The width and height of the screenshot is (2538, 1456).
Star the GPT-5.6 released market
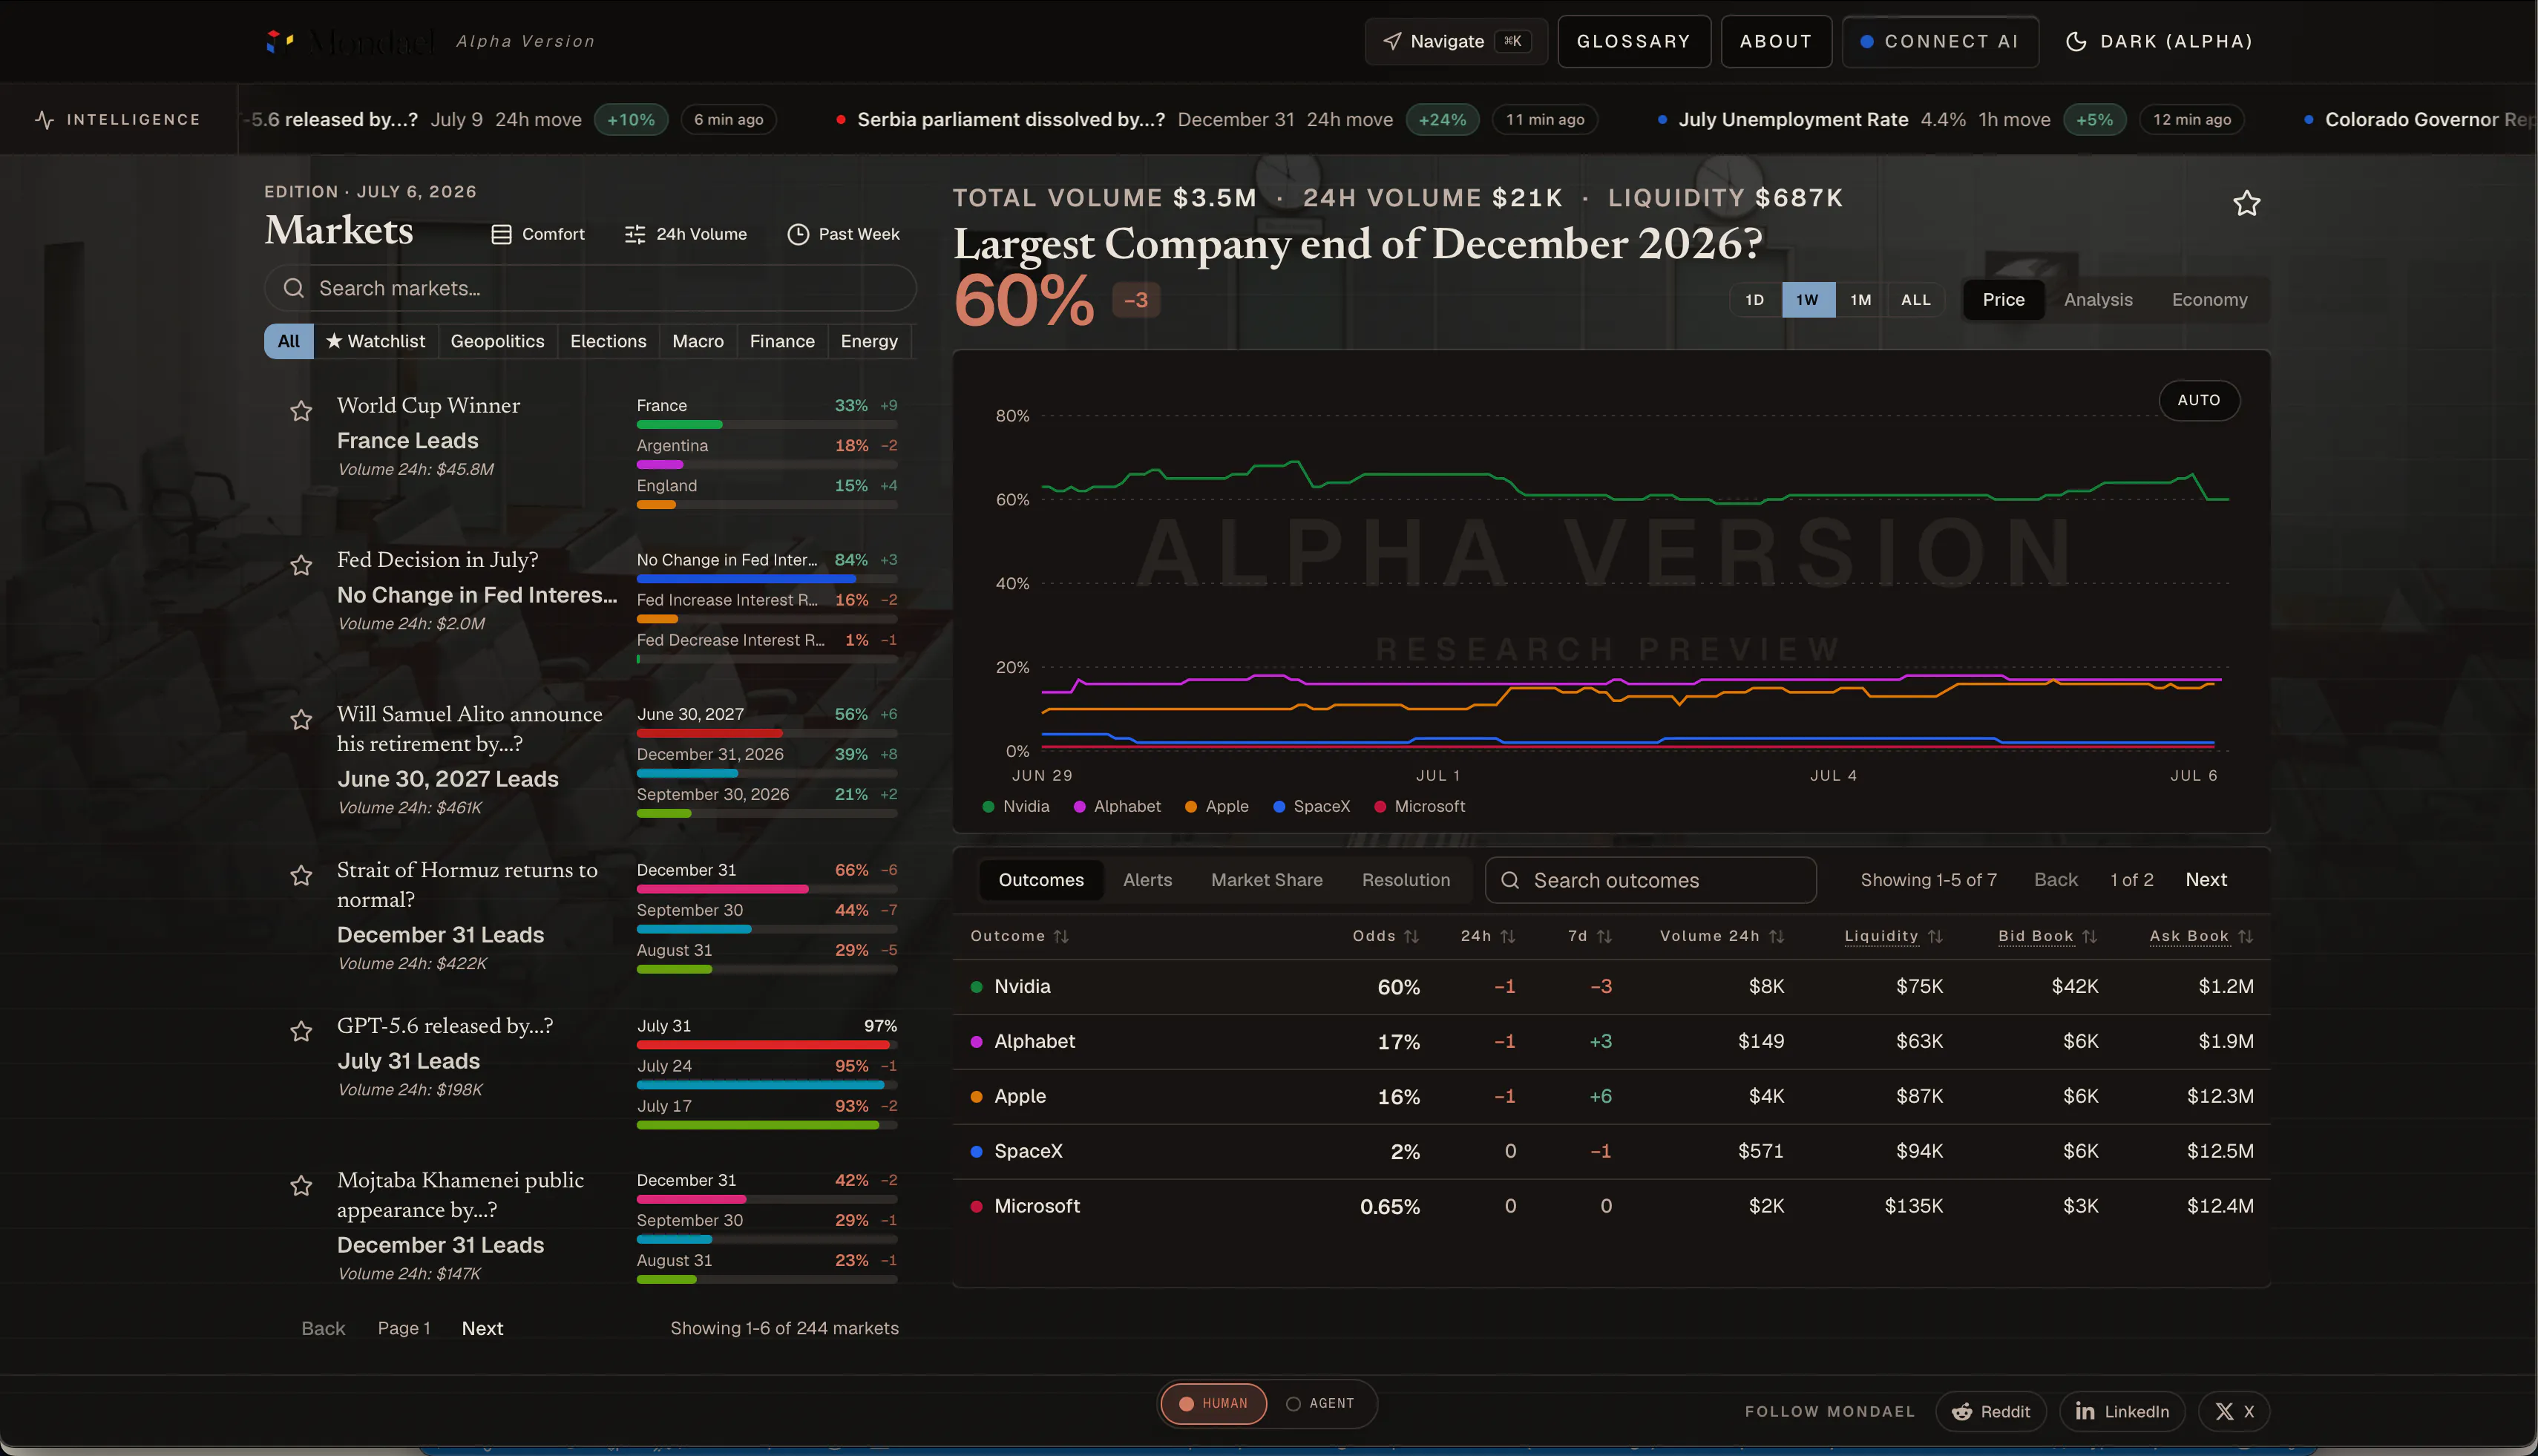tap(301, 1031)
